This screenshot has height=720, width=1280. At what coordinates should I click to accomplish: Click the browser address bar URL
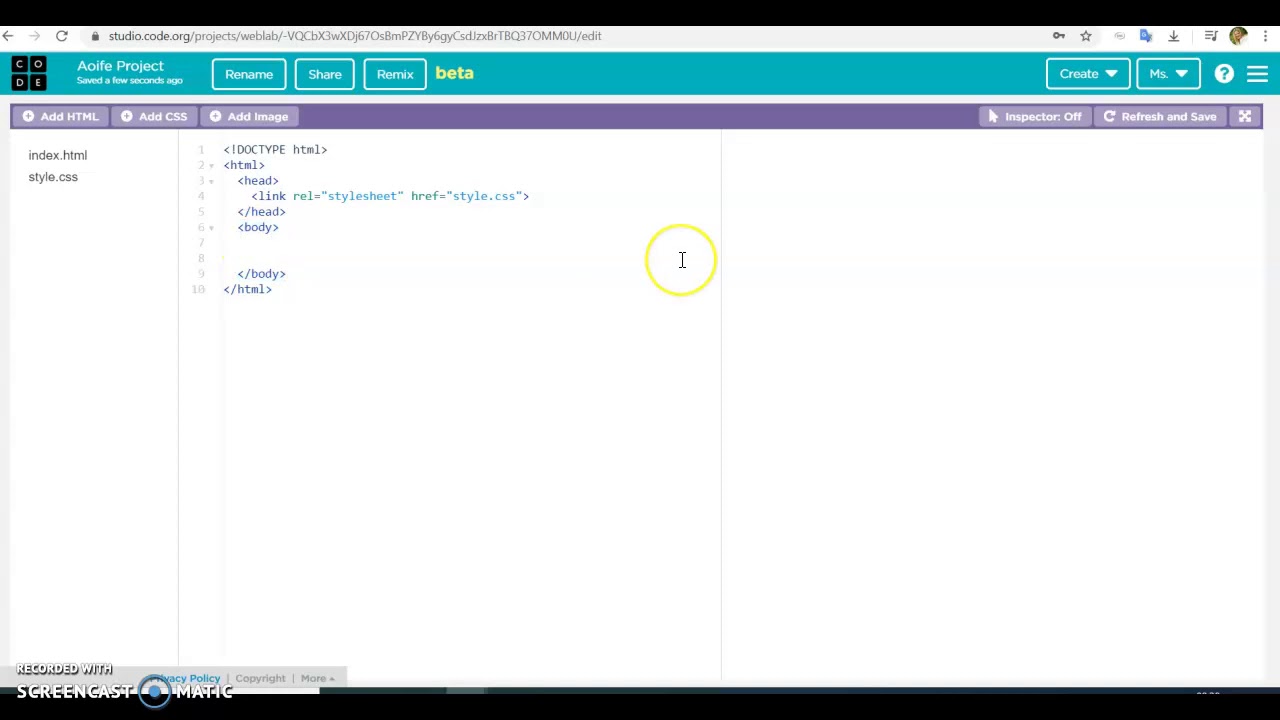point(355,36)
